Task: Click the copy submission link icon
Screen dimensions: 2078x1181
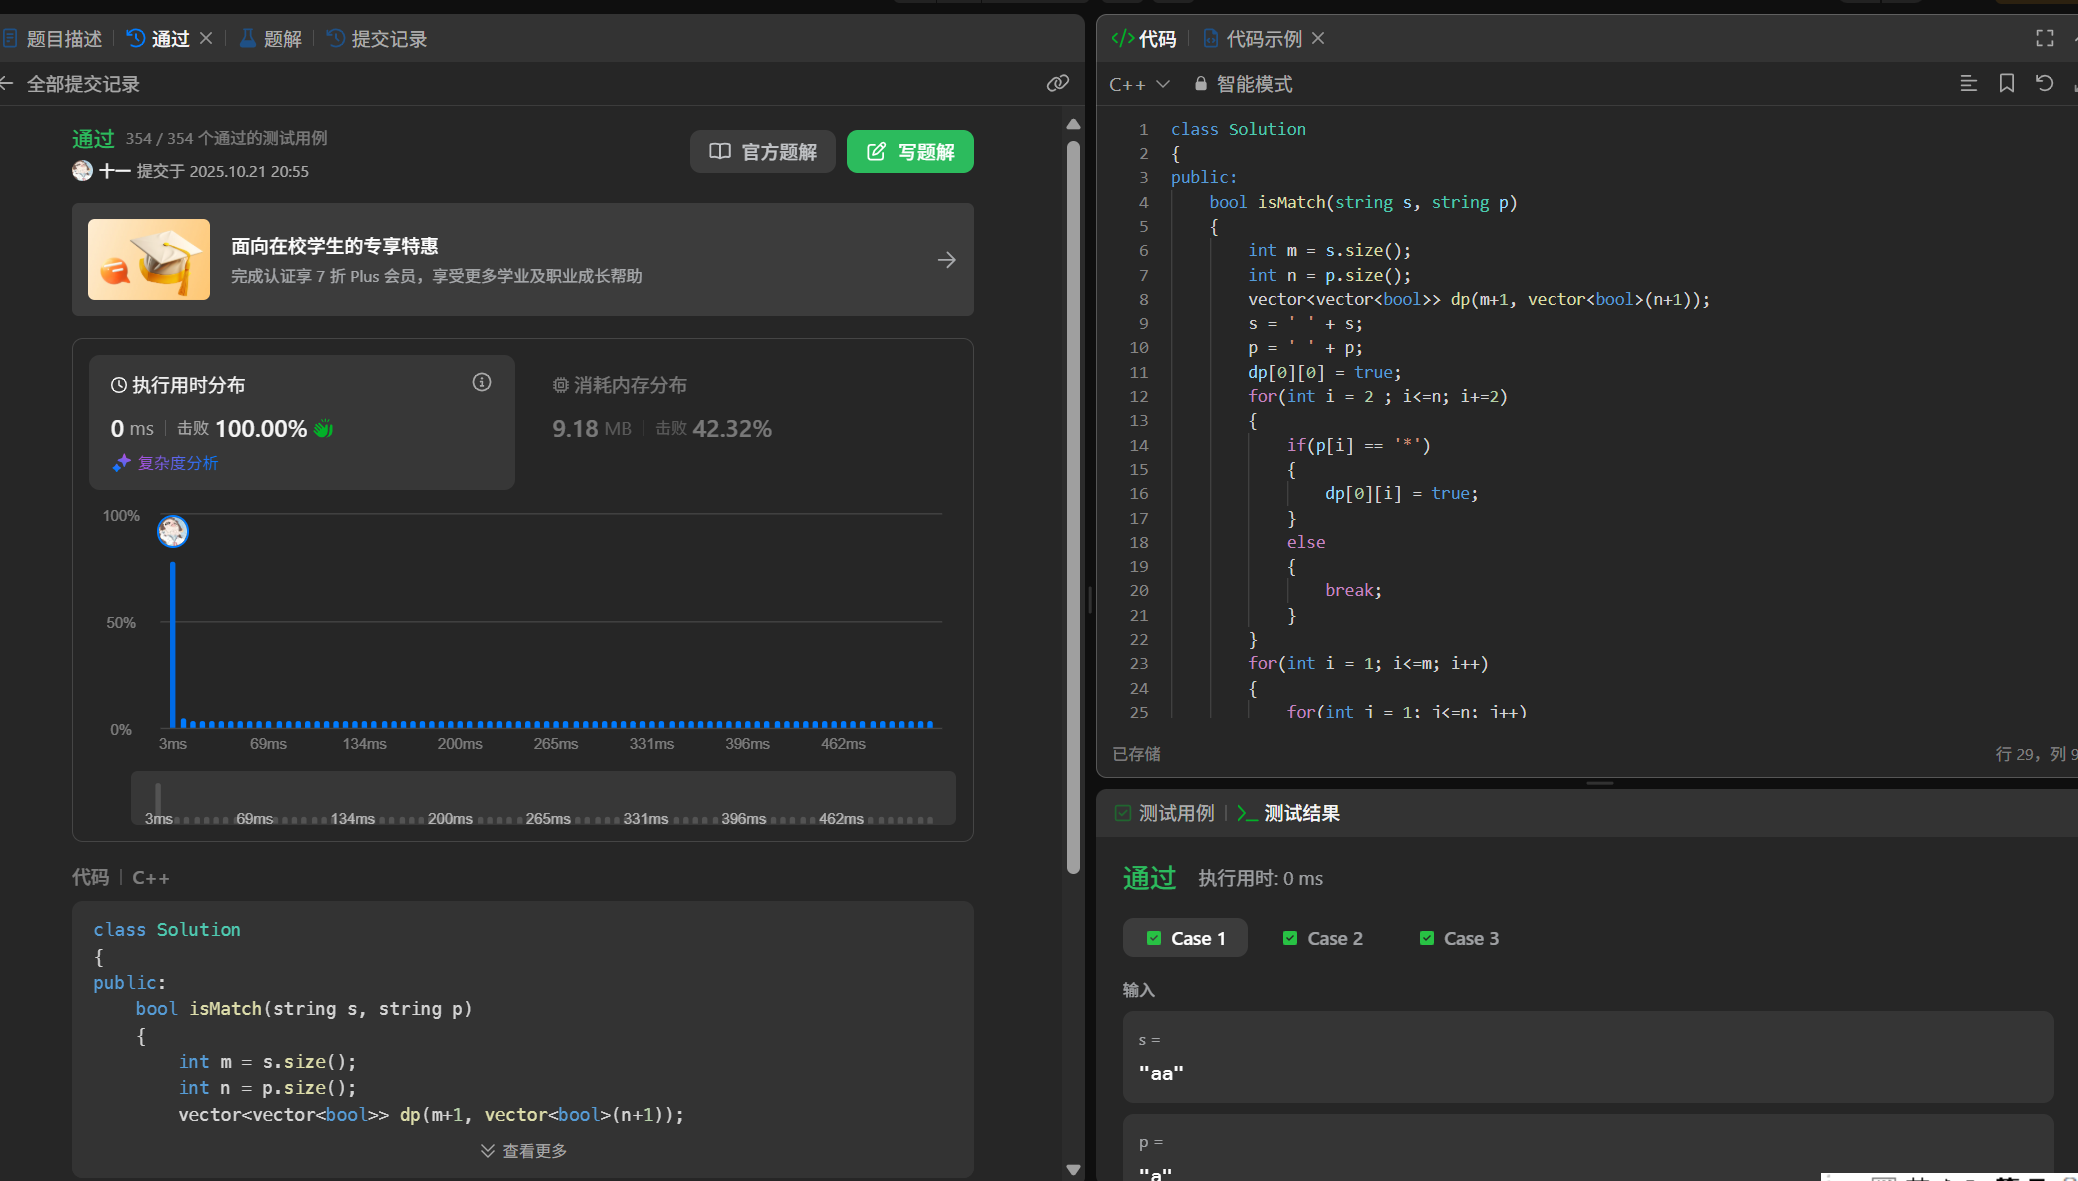Action: click(x=1057, y=84)
